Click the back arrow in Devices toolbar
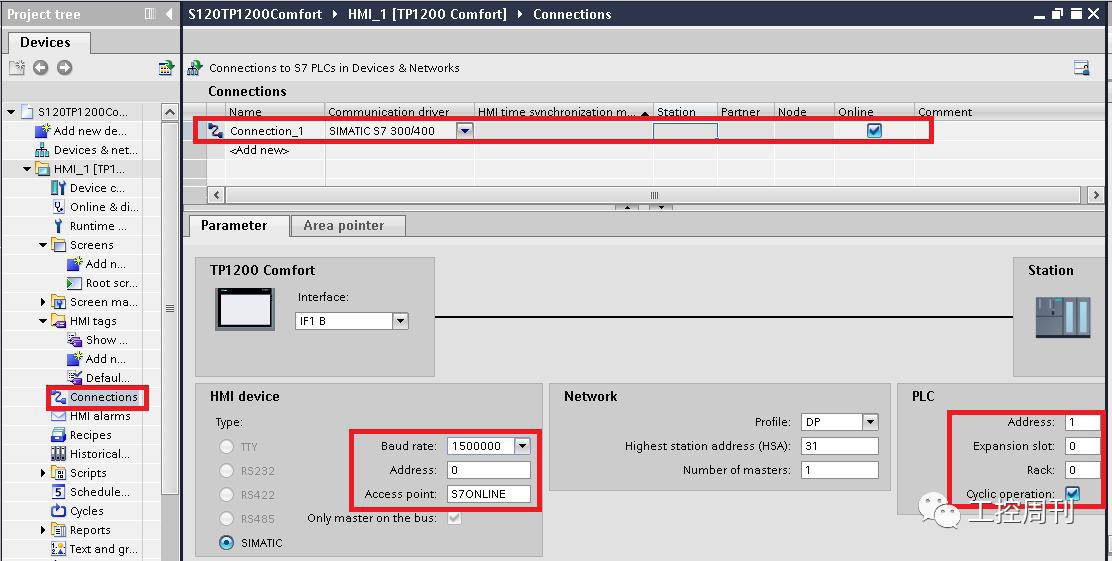Viewport: 1112px width, 561px height. pyautogui.click(x=40, y=68)
